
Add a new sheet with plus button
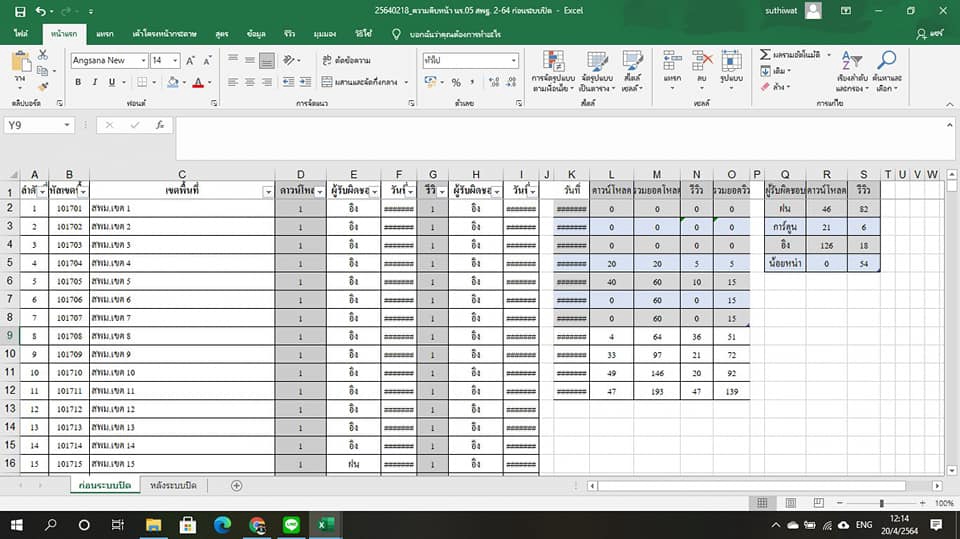(x=236, y=485)
